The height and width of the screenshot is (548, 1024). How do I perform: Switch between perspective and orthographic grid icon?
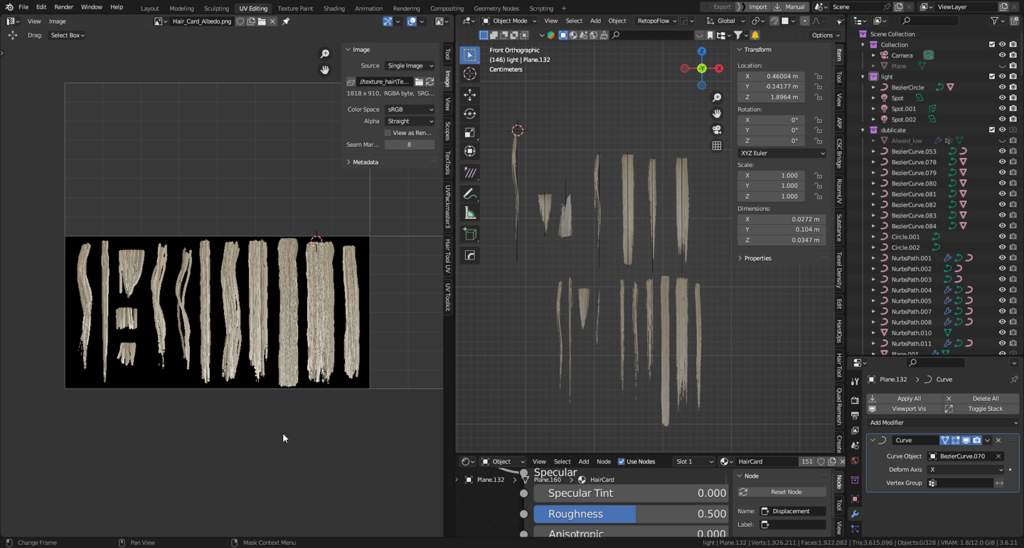(x=717, y=146)
